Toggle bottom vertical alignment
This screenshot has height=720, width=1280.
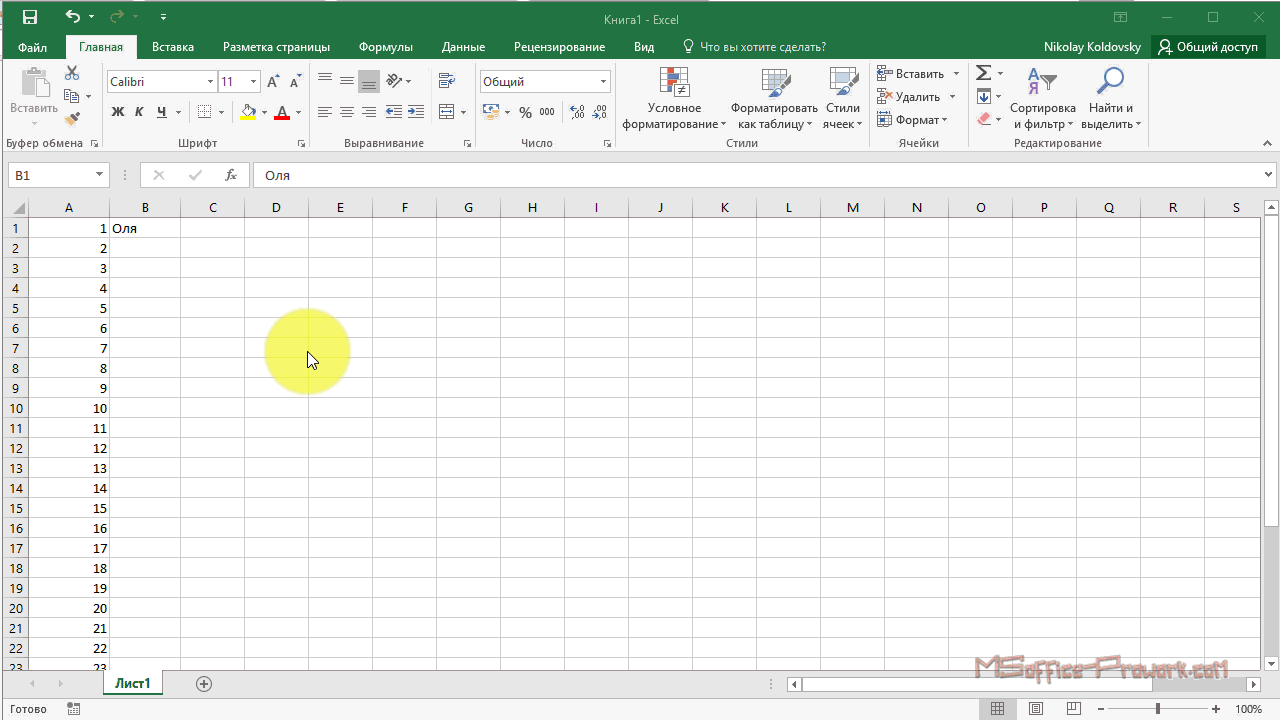[369, 81]
